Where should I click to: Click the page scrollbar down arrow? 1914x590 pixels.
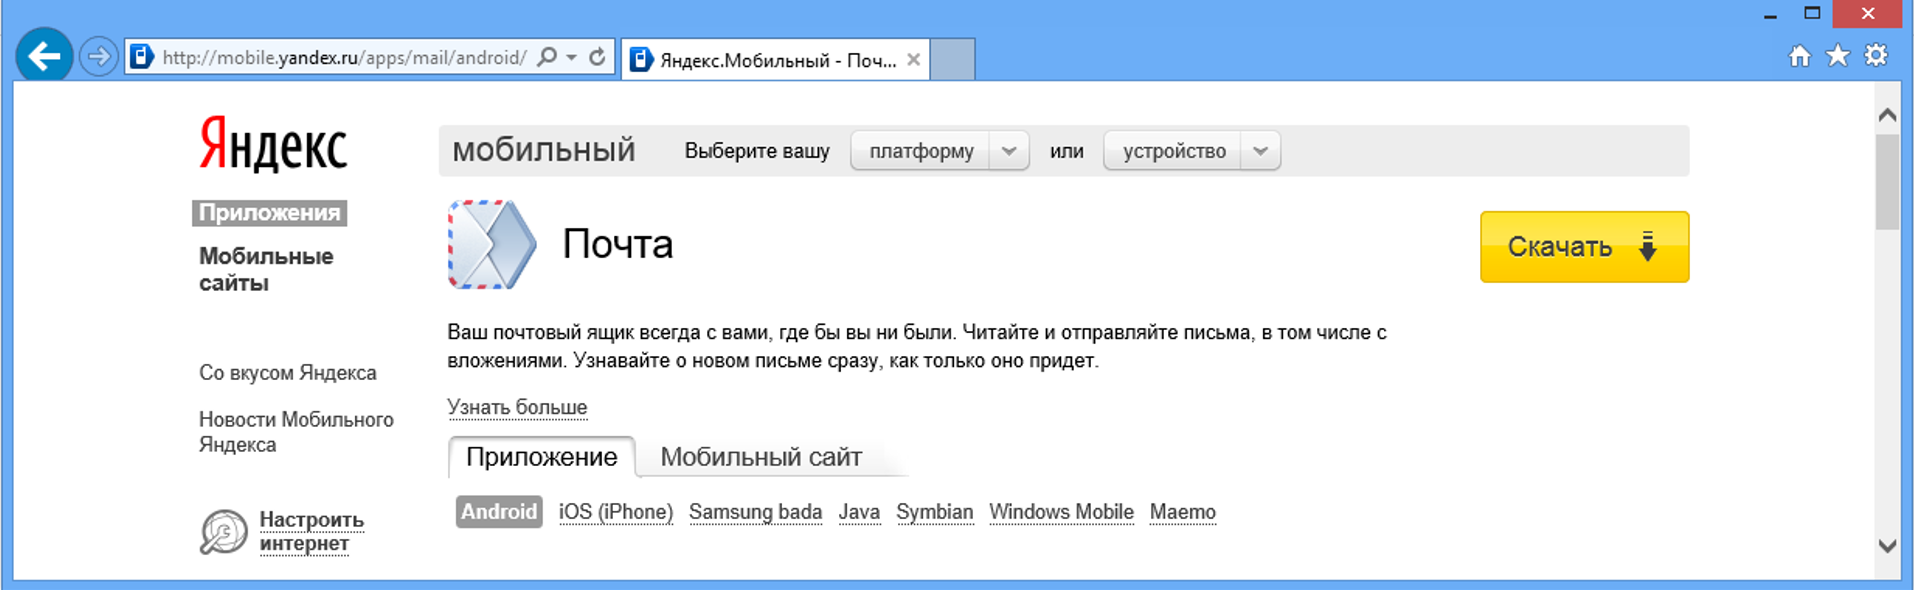tap(1887, 546)
